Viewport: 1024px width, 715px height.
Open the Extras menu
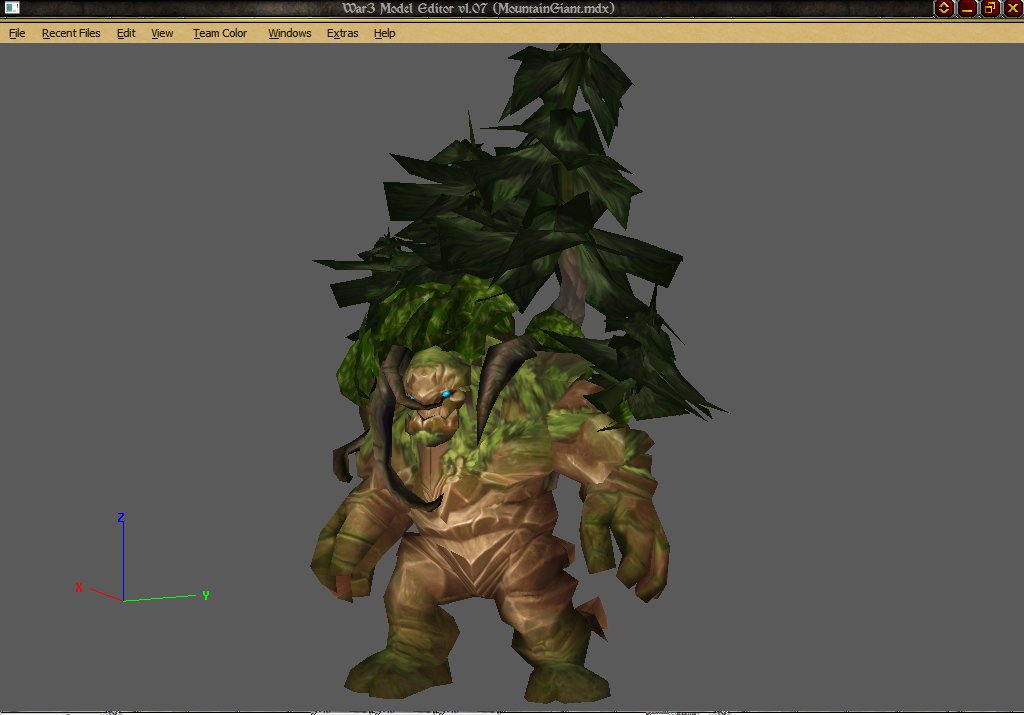(342, 33)
